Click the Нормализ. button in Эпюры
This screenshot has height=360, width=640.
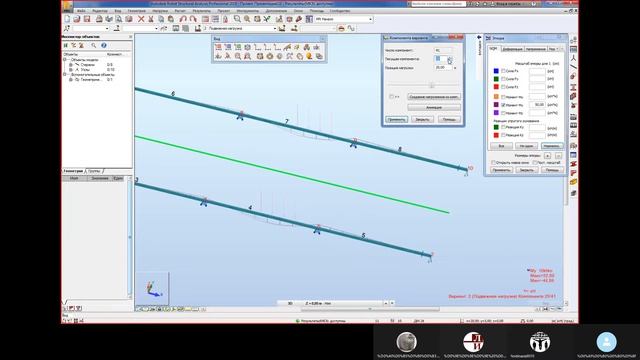[552, 146]
